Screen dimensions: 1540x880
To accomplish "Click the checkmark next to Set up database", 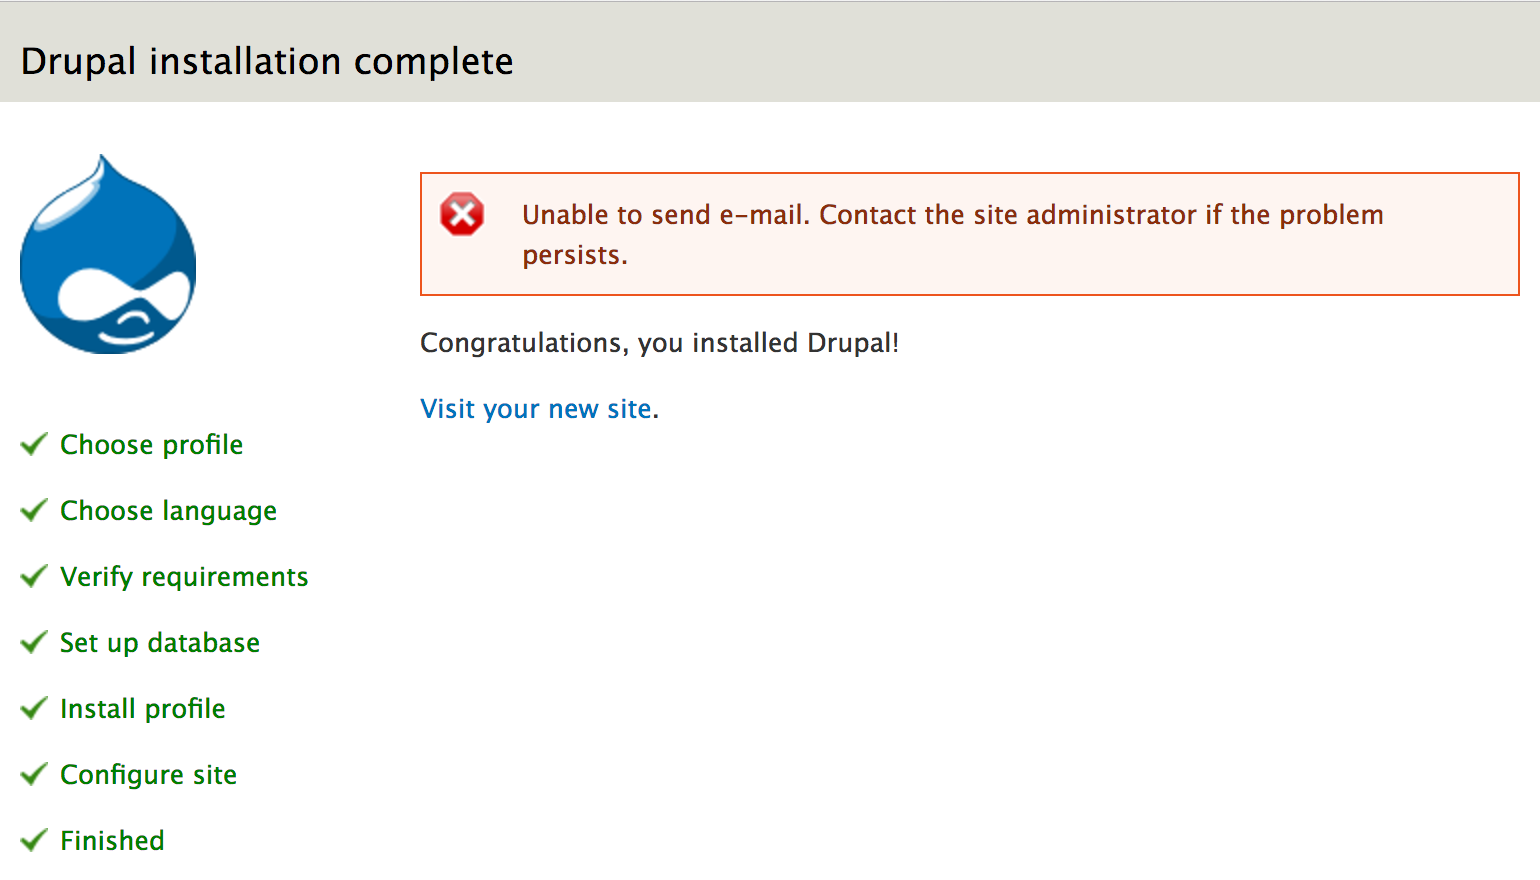I will [33, 642].
